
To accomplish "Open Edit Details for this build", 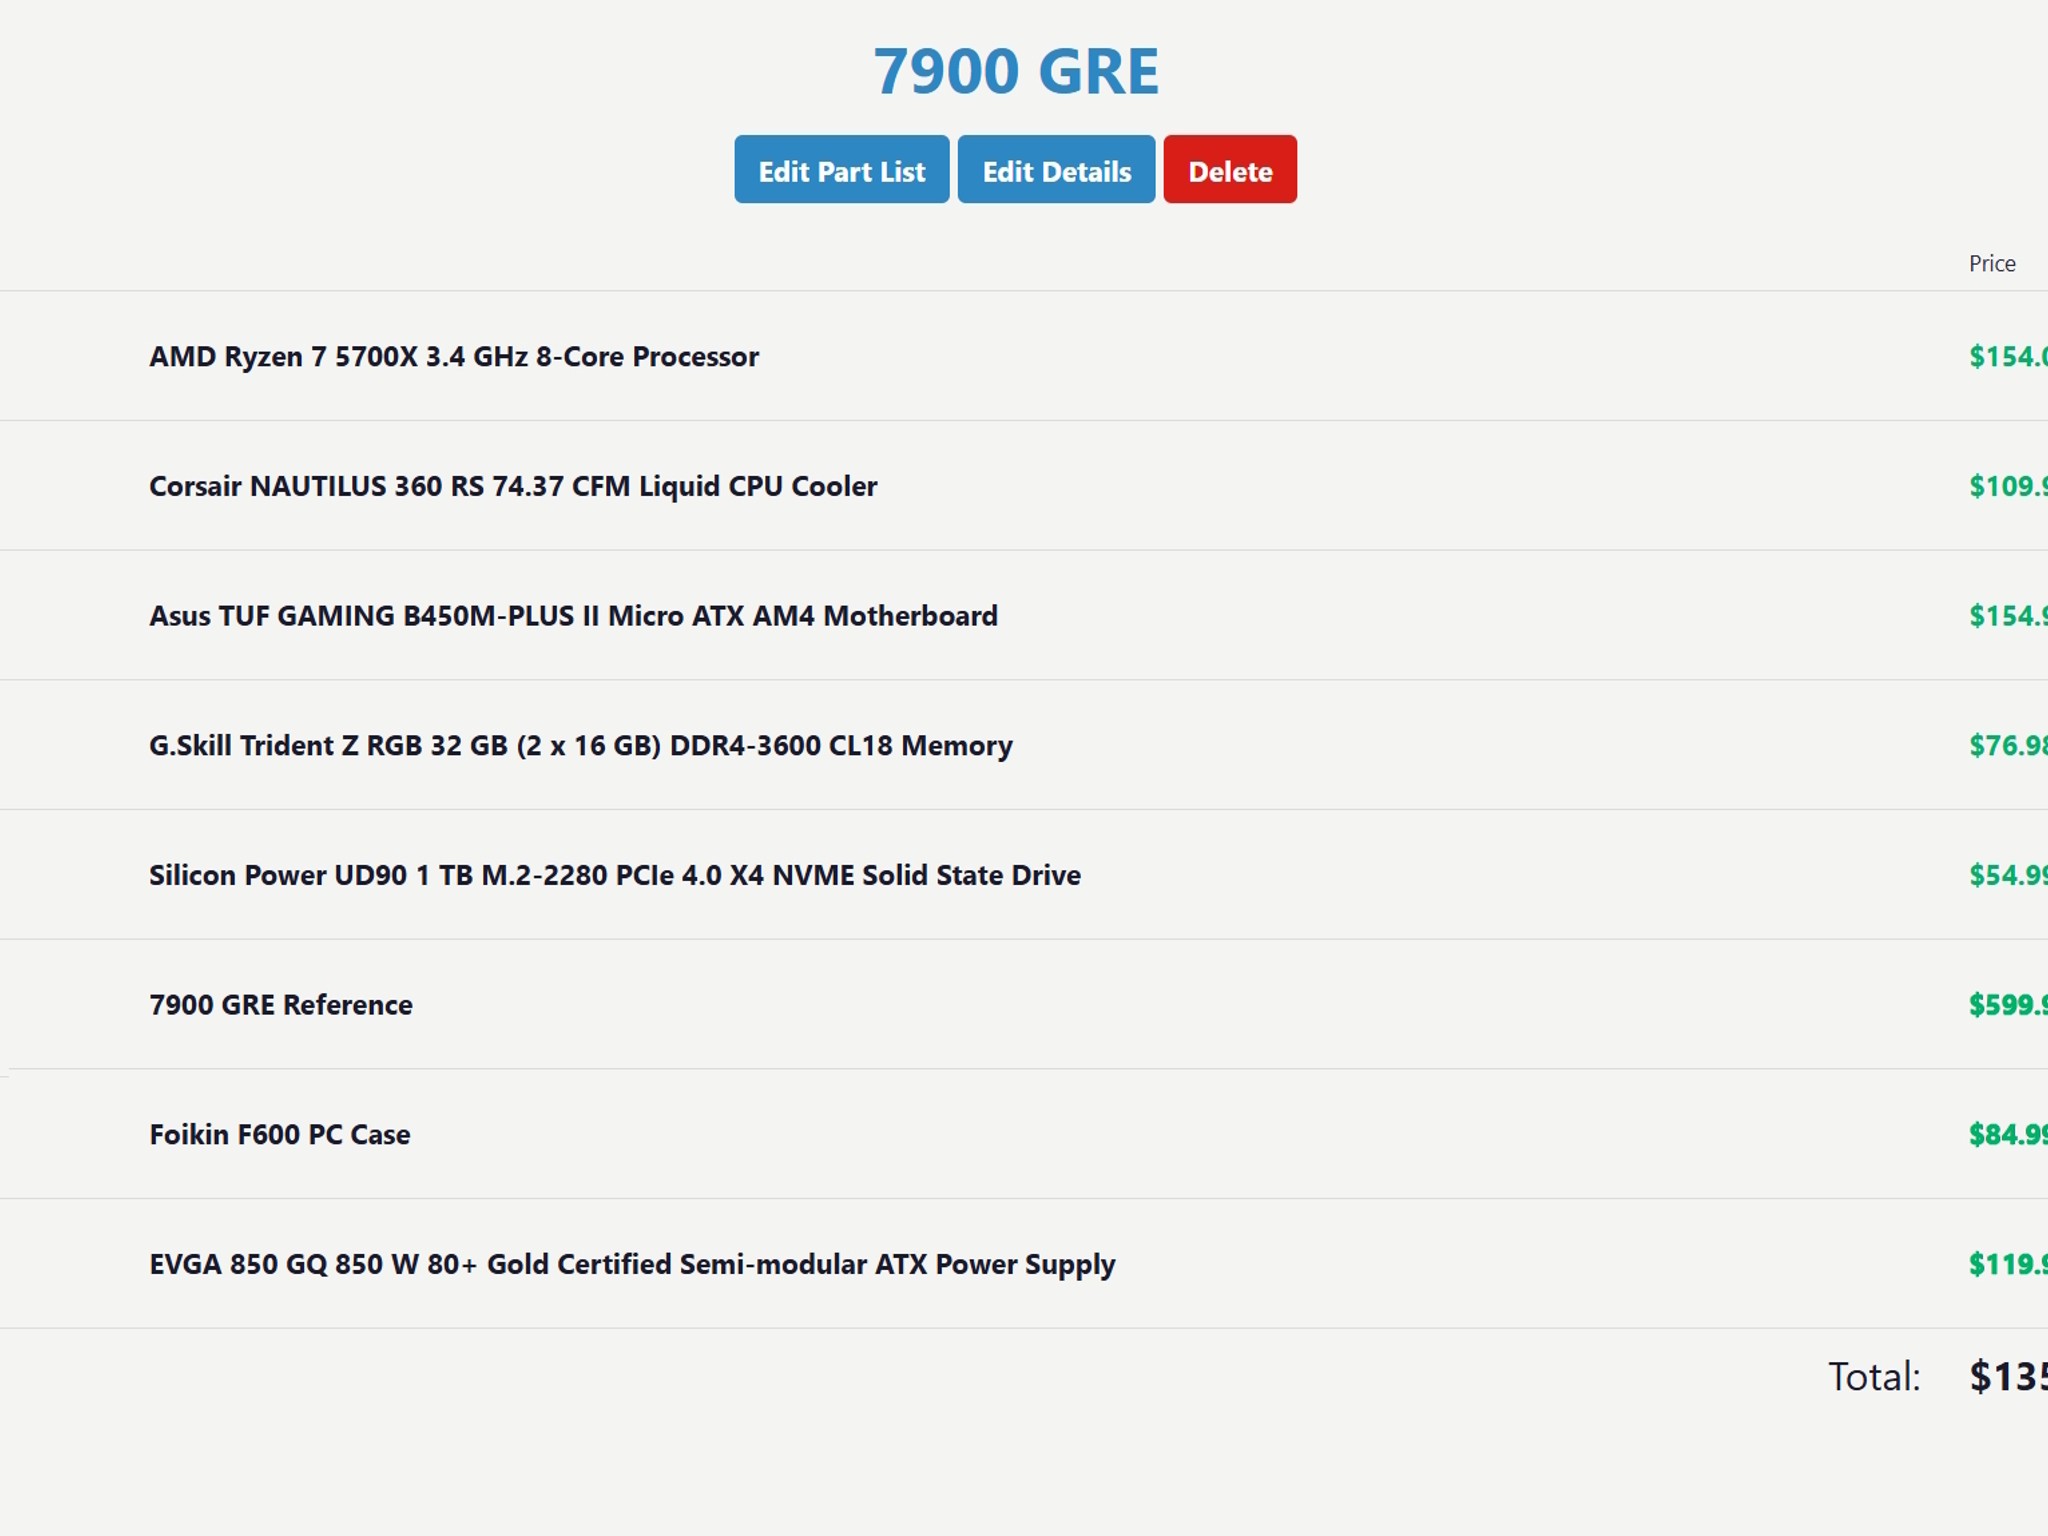I will [1056, 170].
